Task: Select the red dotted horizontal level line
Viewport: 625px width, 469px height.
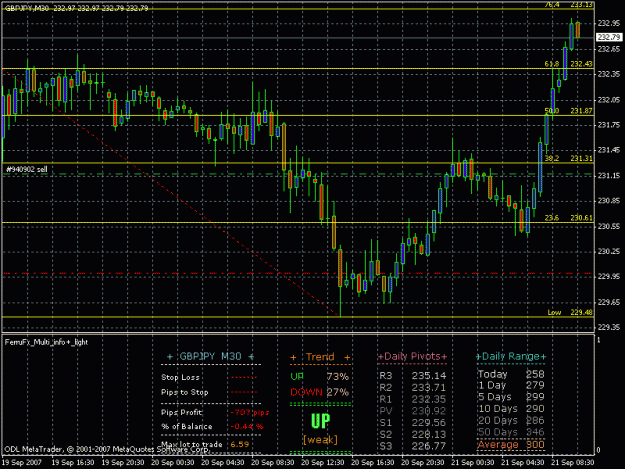Action: pyautogui.click(x=298, y=274)
